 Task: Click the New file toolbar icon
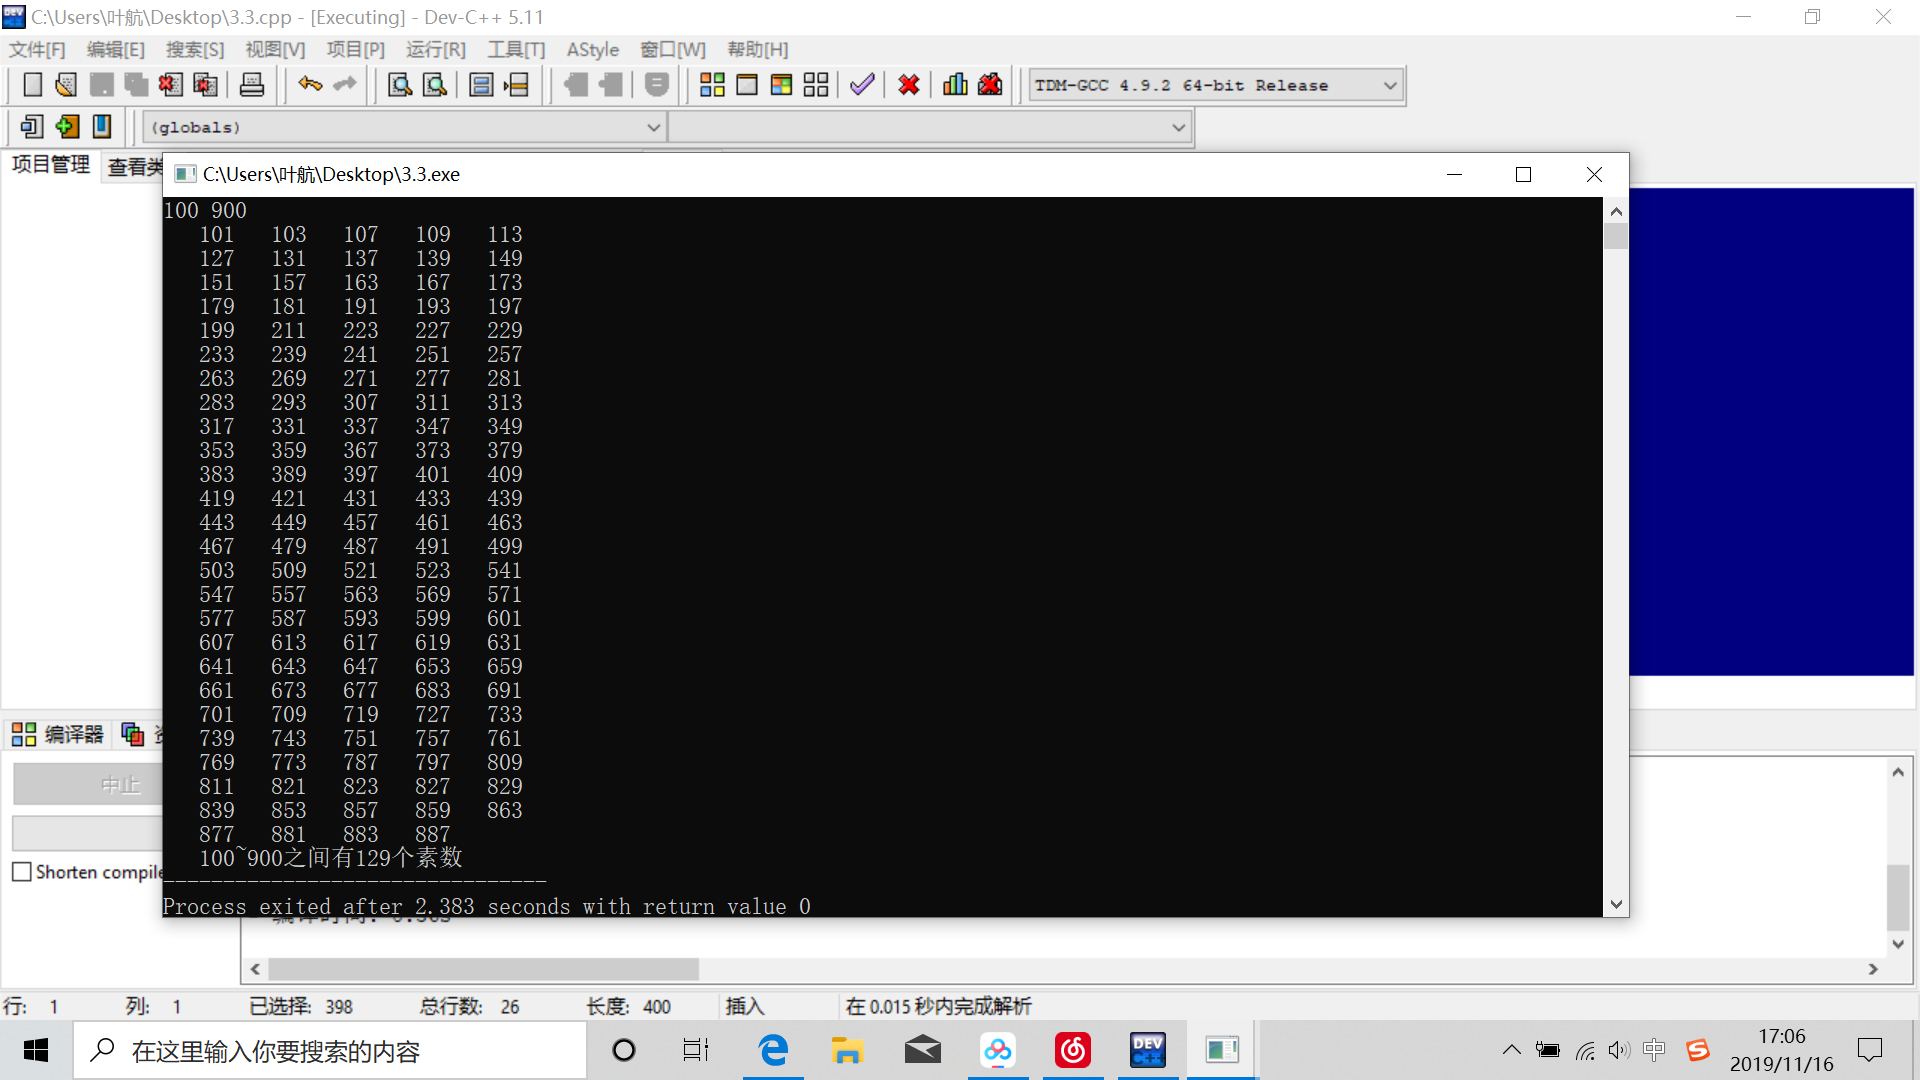[x=33, y=85]
